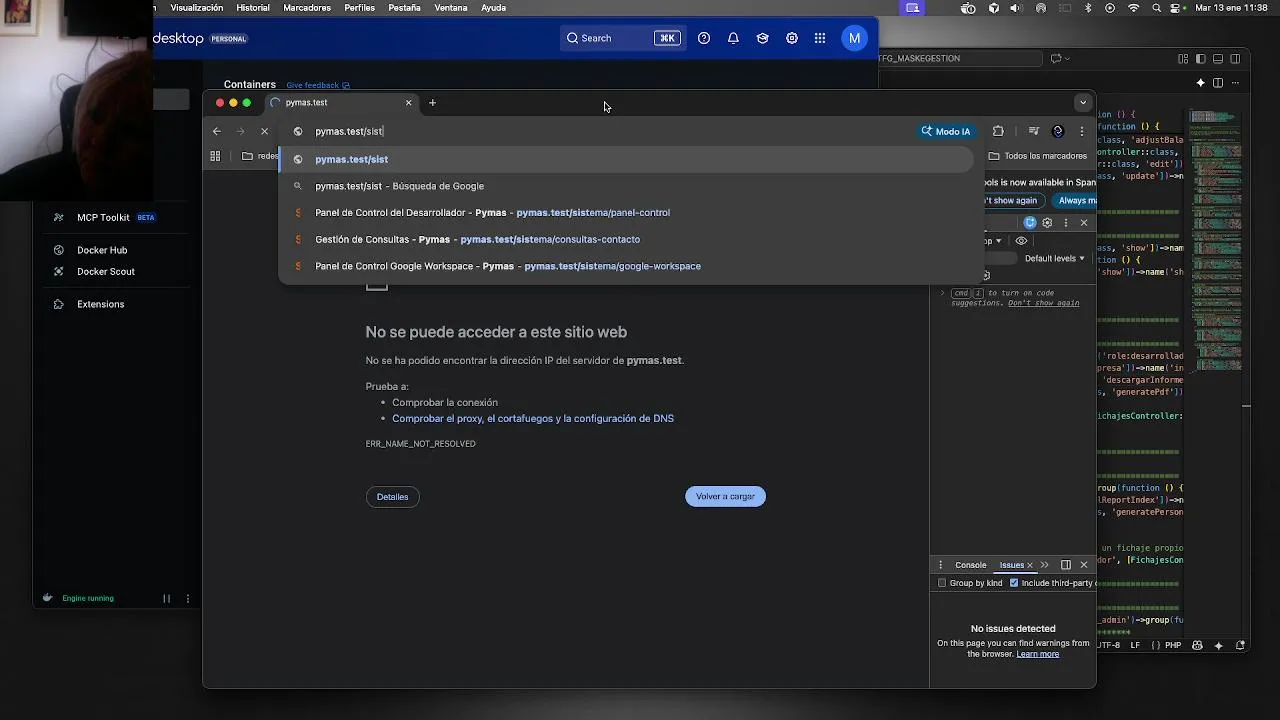Click Volver a cargar button
1280x720 pixels.
[x=725, y=496]
